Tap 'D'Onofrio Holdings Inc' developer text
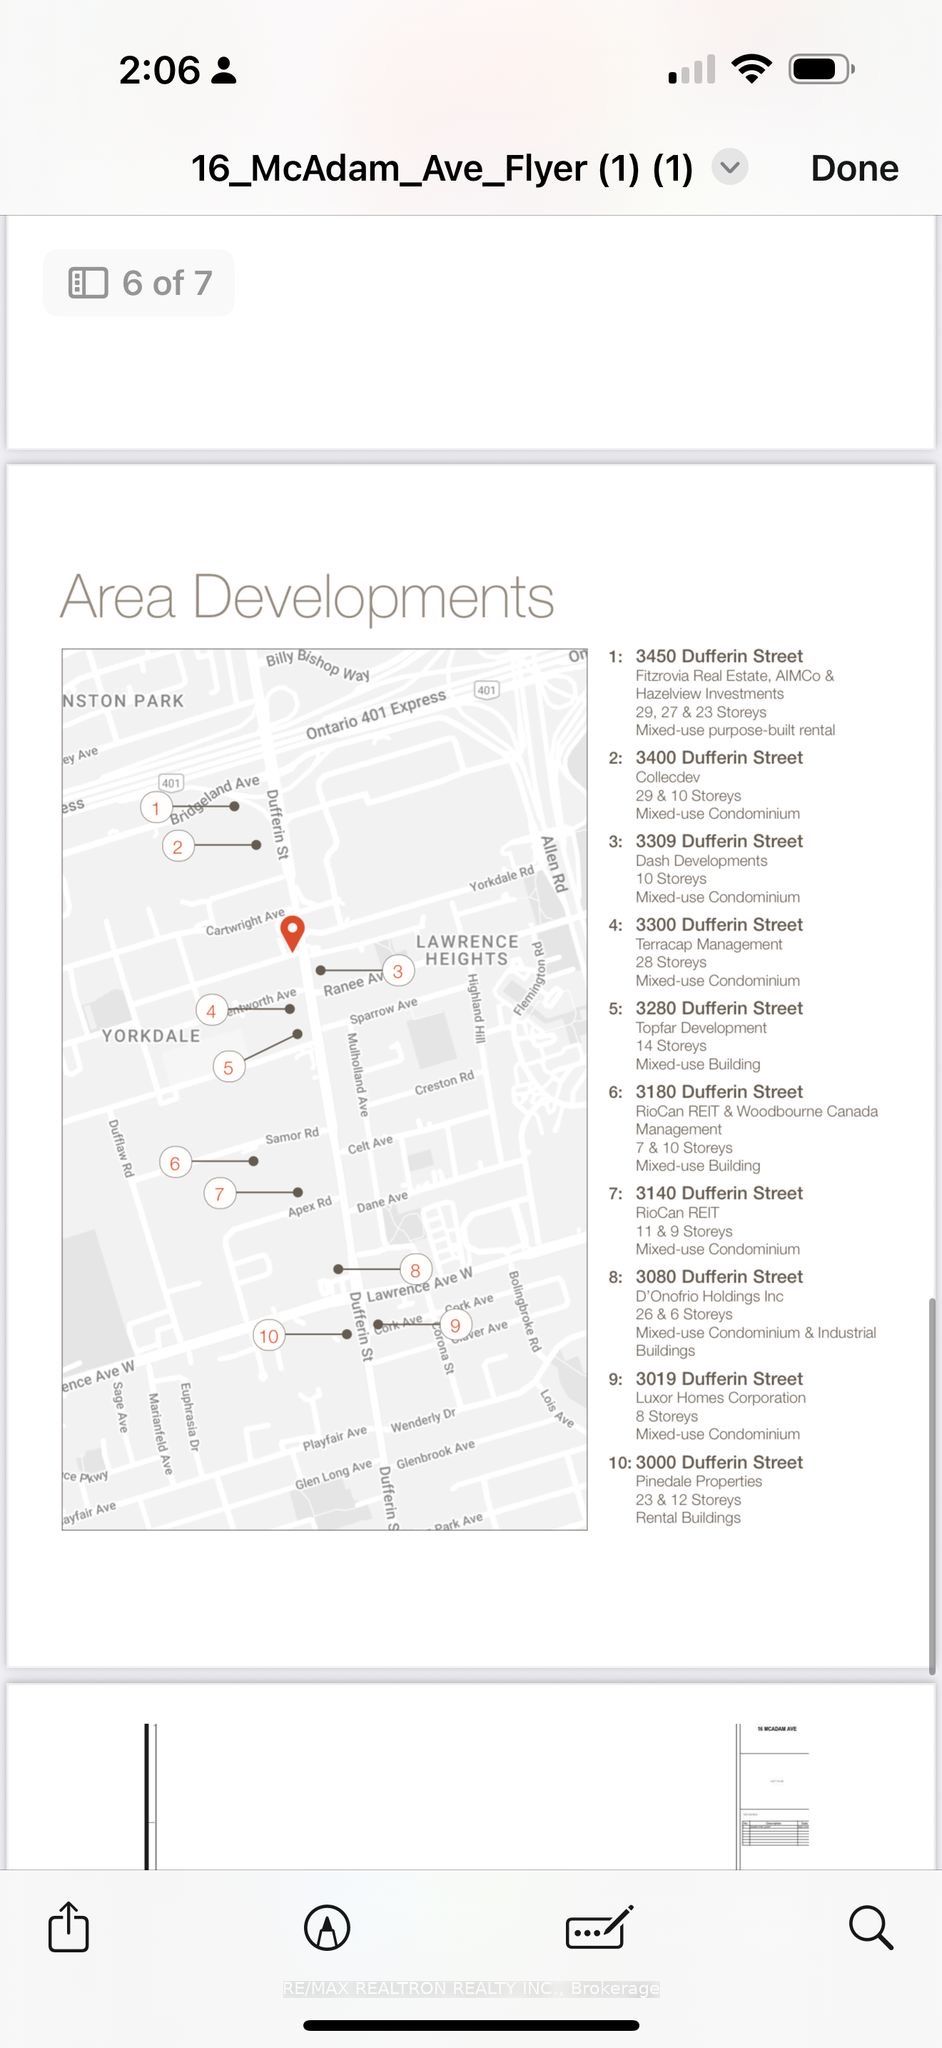Screen dimensions: 942x2048 709,1296
